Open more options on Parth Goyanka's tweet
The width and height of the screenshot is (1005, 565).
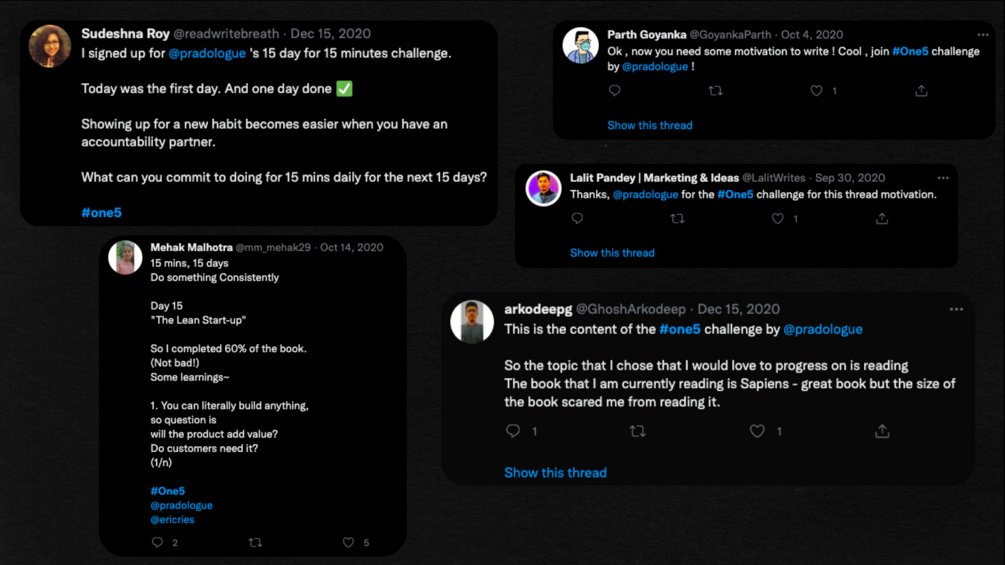[982, 35]
